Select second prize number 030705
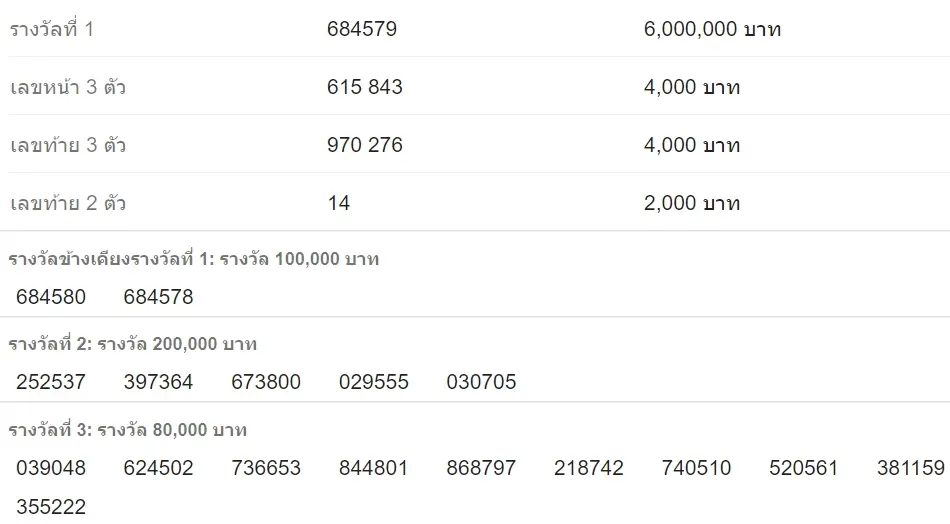This screenshot has height=524, width=950. (x=481, y=382)
